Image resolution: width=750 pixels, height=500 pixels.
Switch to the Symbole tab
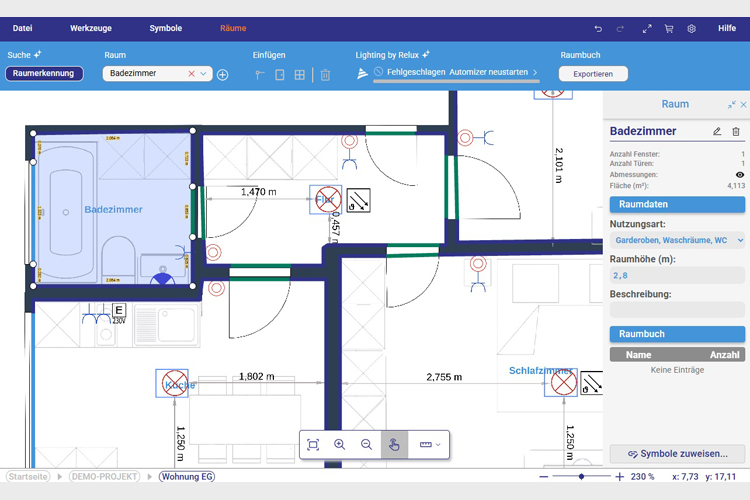click(166, 29)
